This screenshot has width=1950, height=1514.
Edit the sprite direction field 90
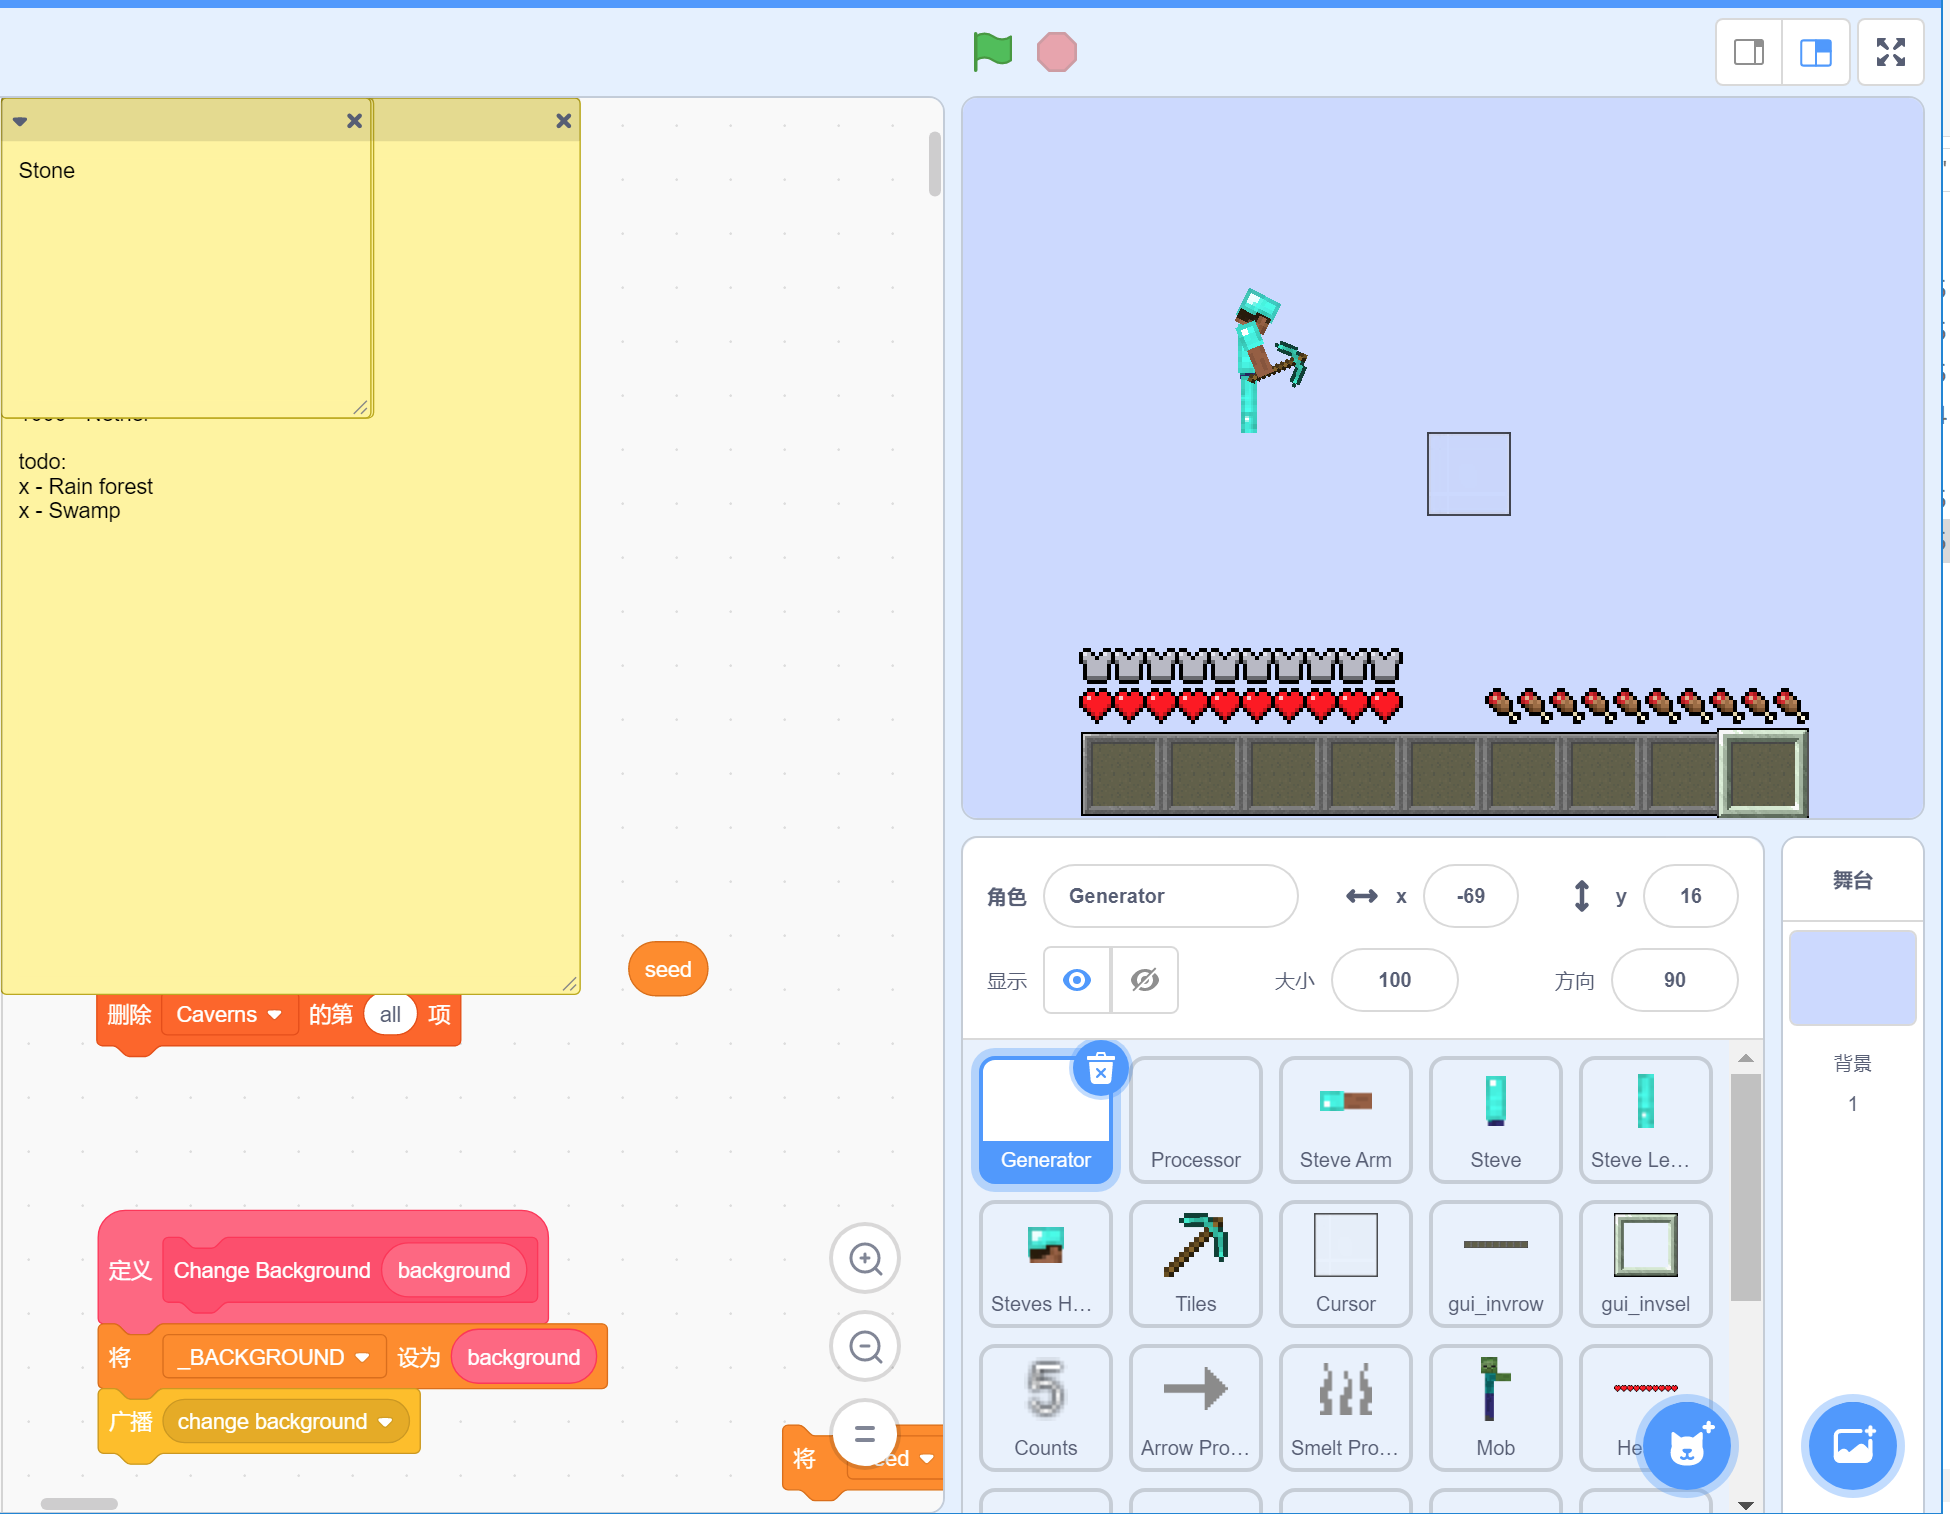click(x=1674, y=980)
